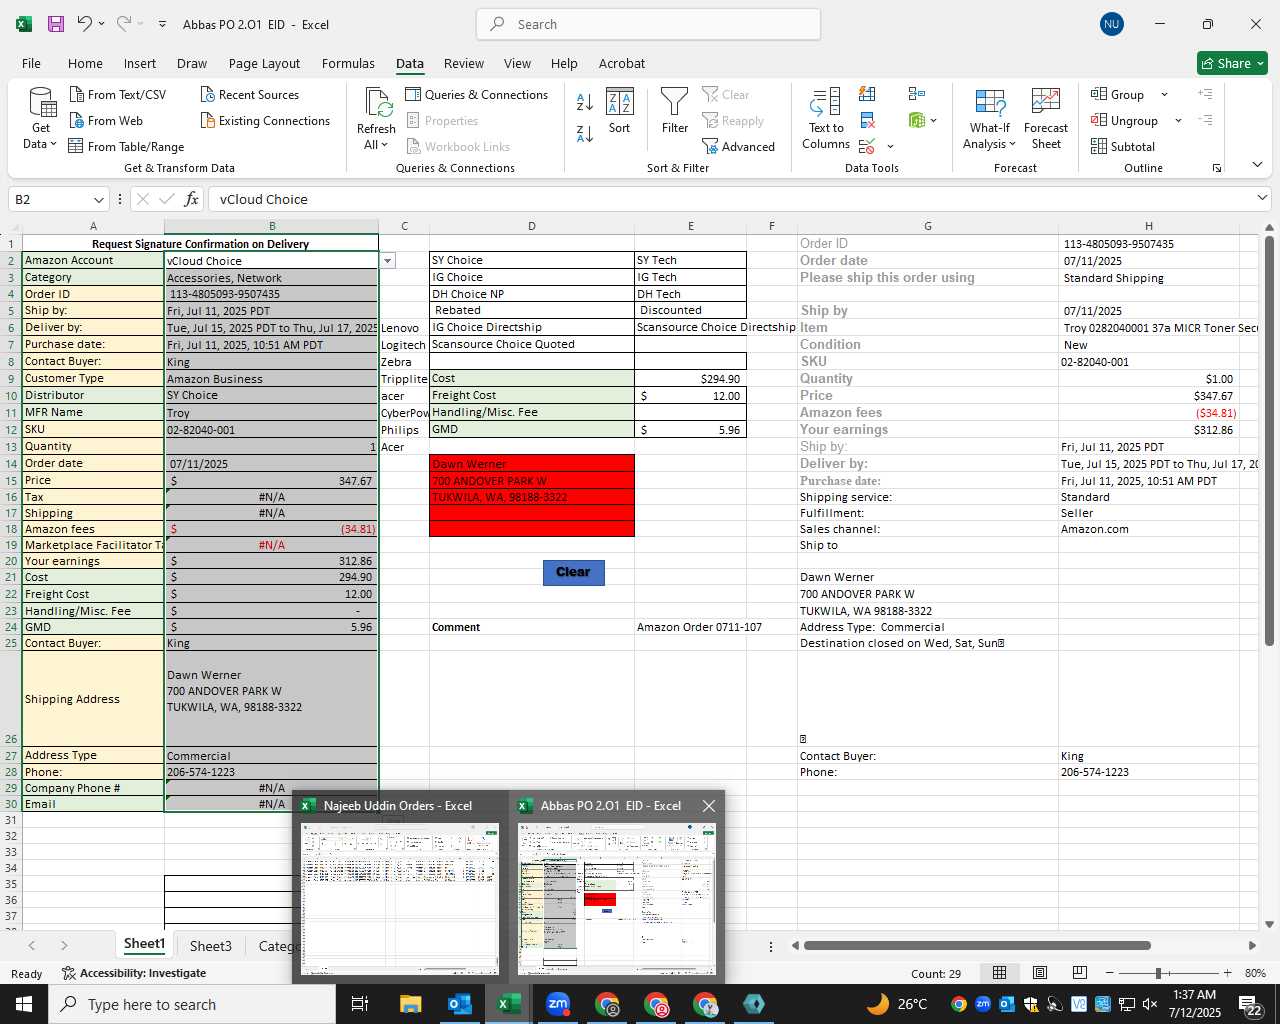
Task: Click the NU account avatar
Action: [x=1111, y=24]
